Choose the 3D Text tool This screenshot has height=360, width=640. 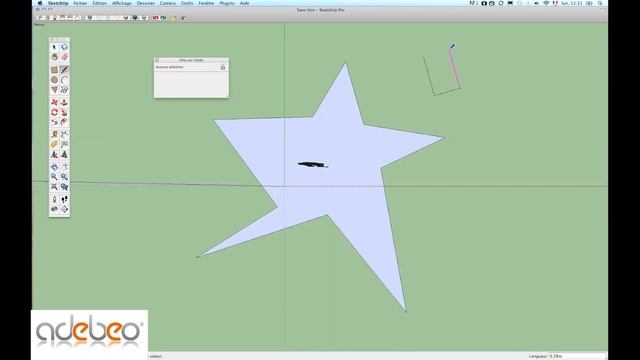[x=64, y=155]
